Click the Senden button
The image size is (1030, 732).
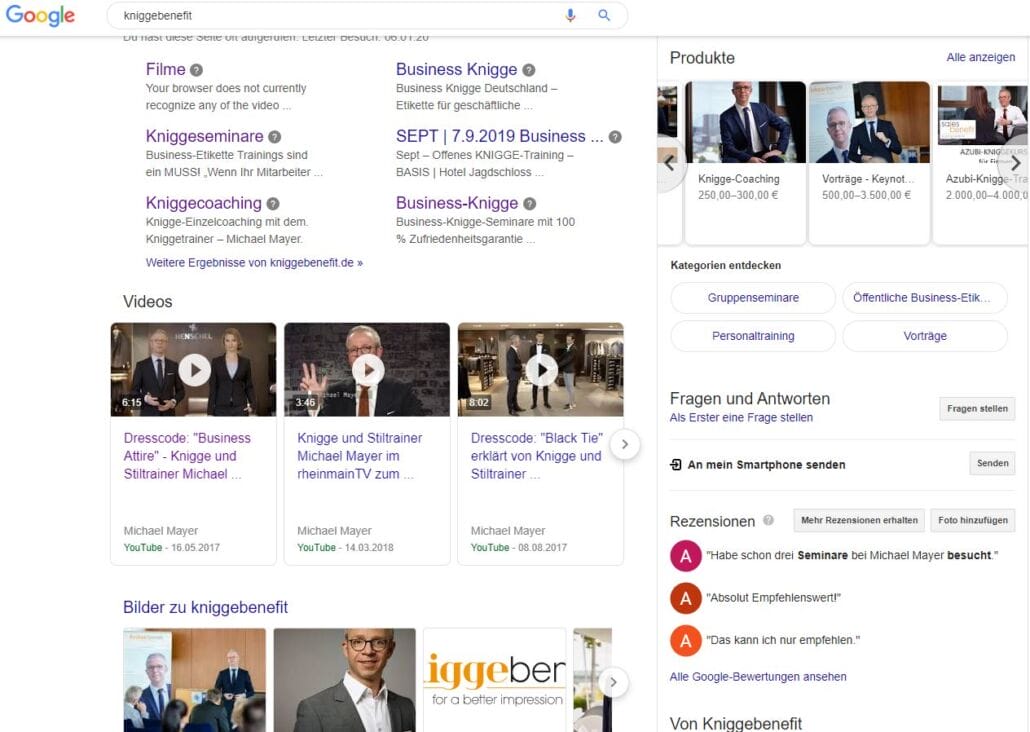tap(992, 463)
